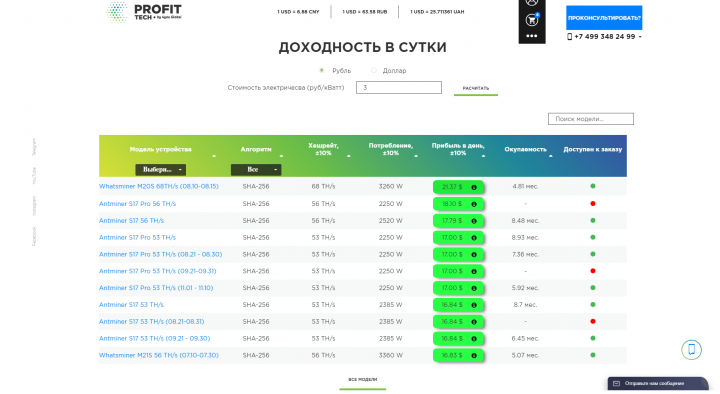Open the YouTube side link

[x=34, y=176]
